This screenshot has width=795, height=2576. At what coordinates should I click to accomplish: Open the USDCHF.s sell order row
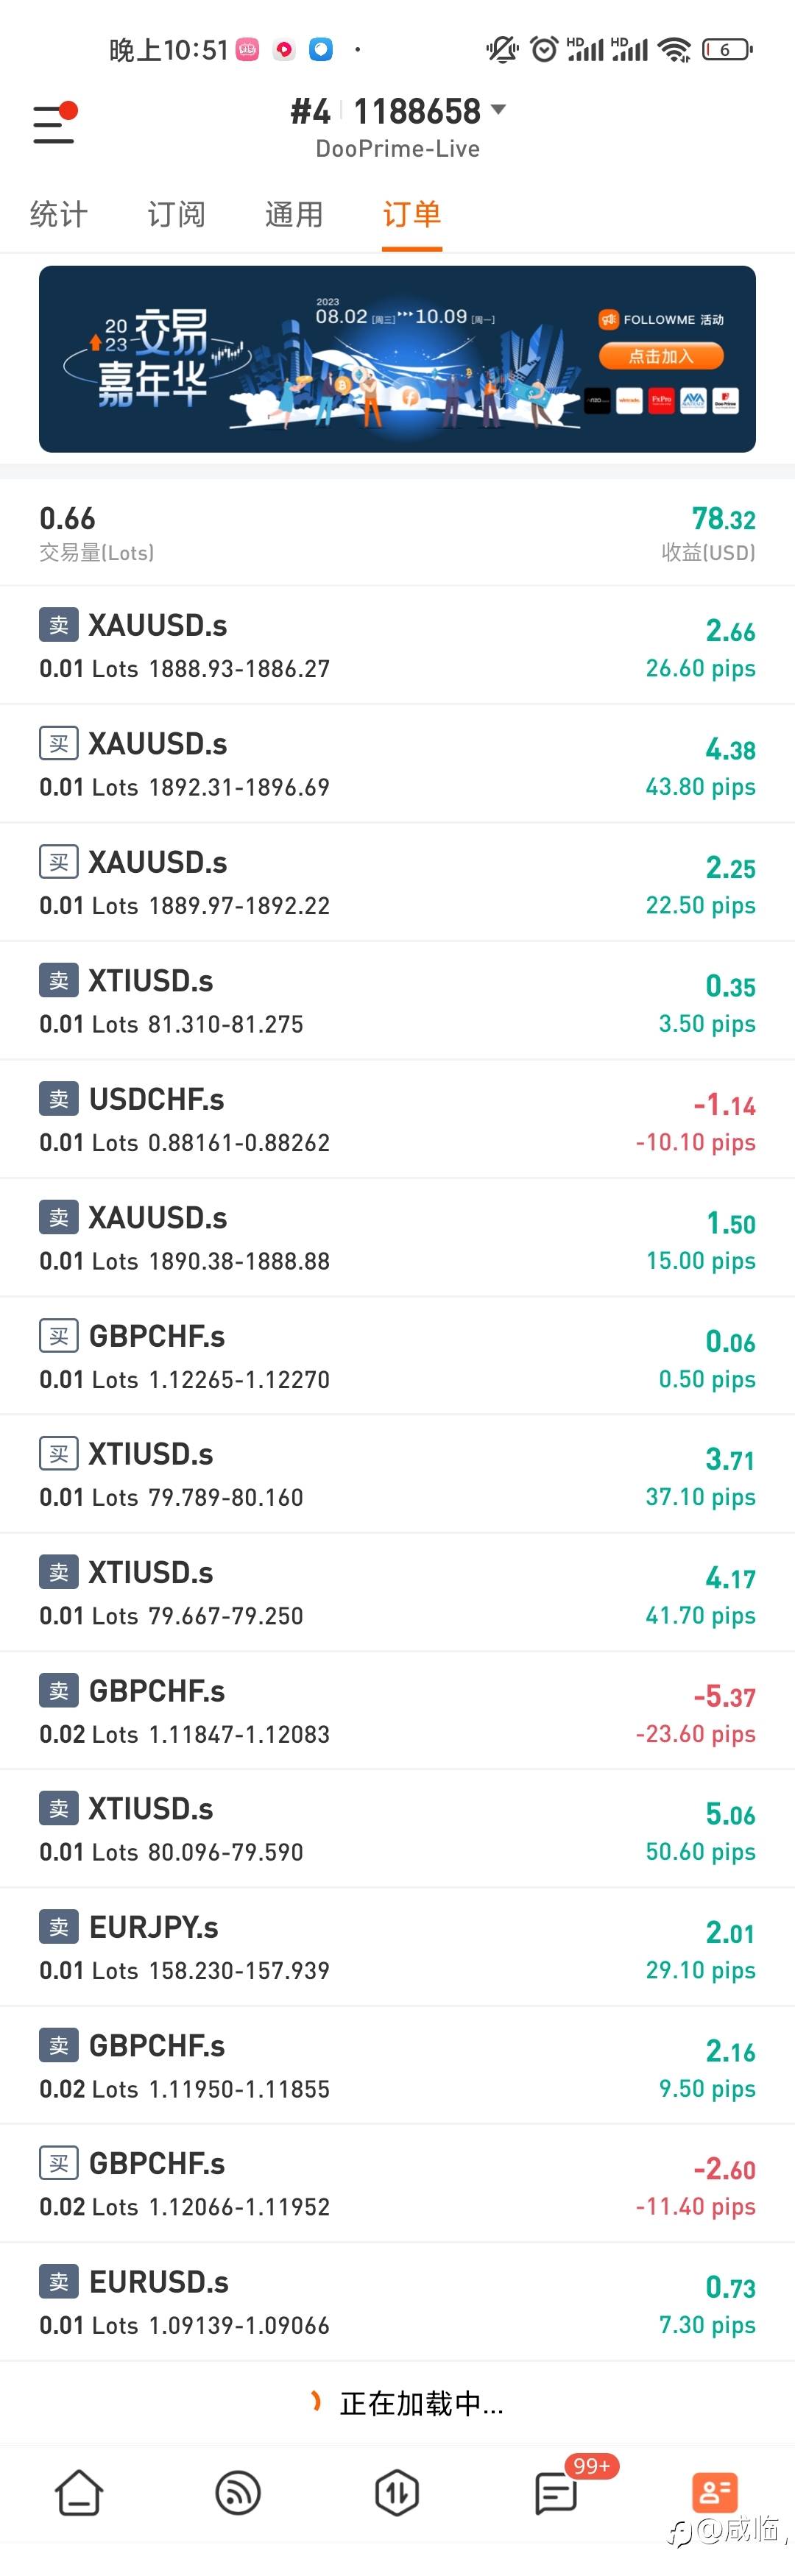[x=397, y=1119]
